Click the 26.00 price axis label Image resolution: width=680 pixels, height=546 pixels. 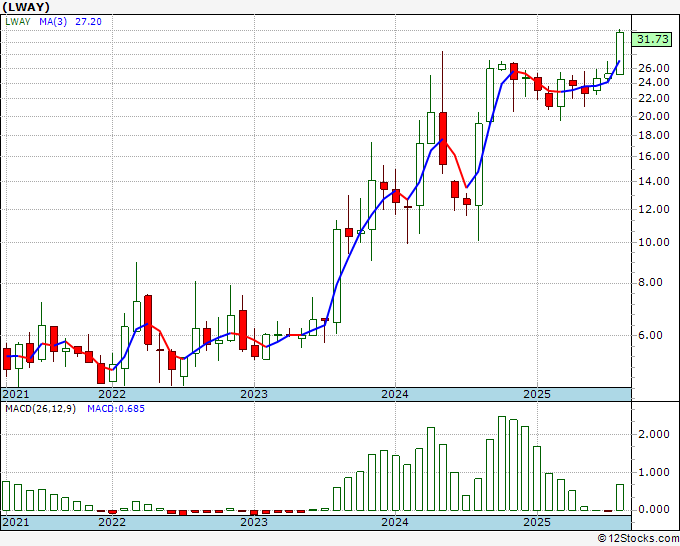click(654, 69)
